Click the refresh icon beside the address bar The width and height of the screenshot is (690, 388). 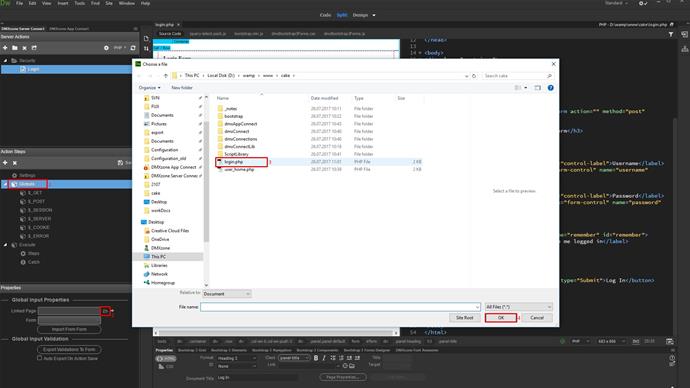[474, 76]
